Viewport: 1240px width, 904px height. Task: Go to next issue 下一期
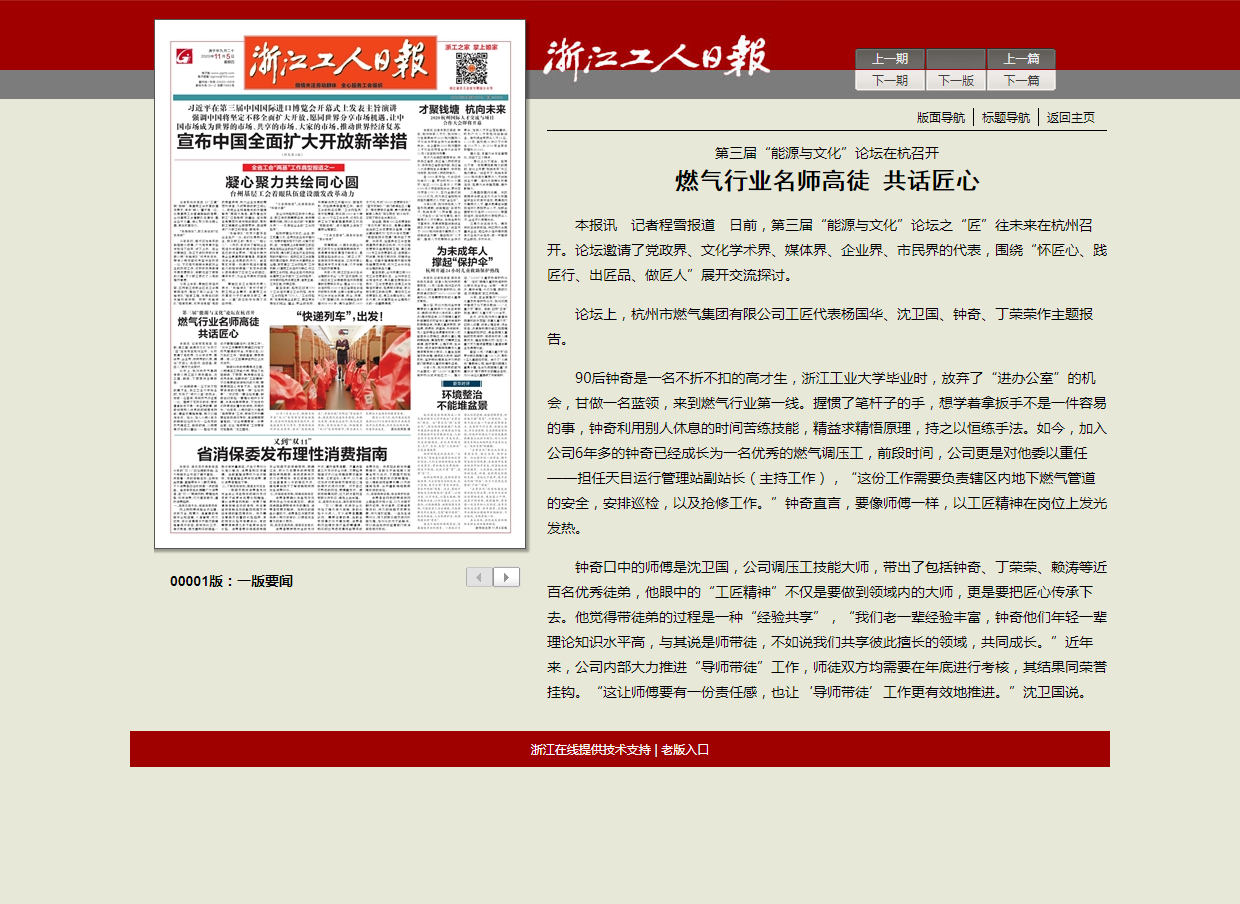coord(890,80)
